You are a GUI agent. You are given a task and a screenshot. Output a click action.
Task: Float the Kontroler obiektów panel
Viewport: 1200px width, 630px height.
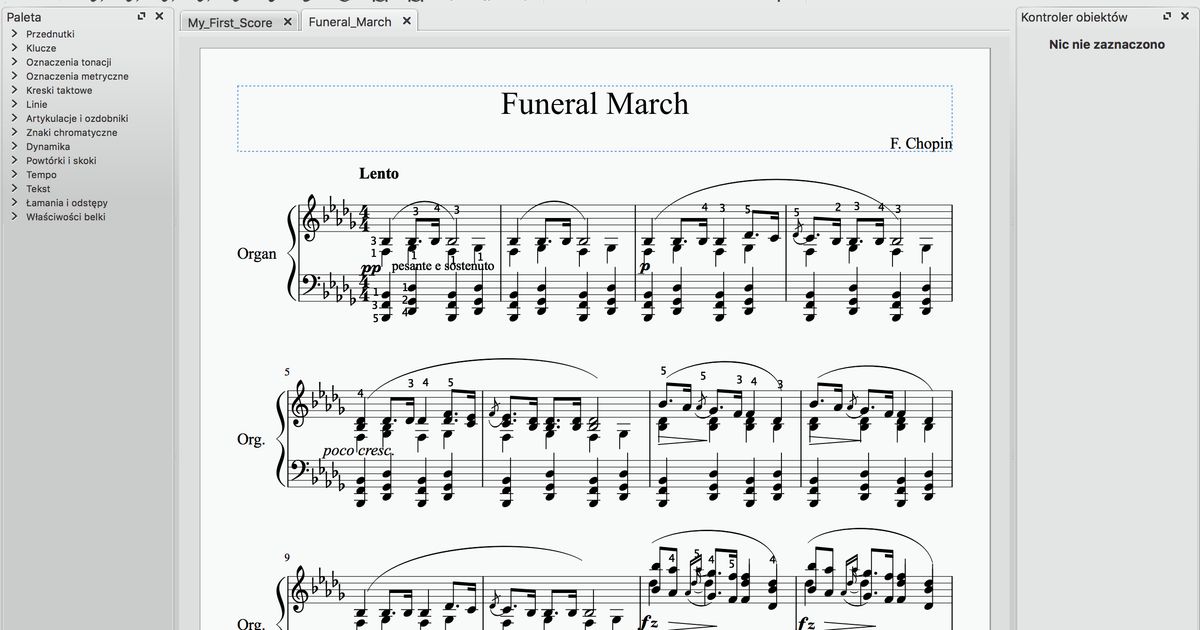tap(1166, 17)
